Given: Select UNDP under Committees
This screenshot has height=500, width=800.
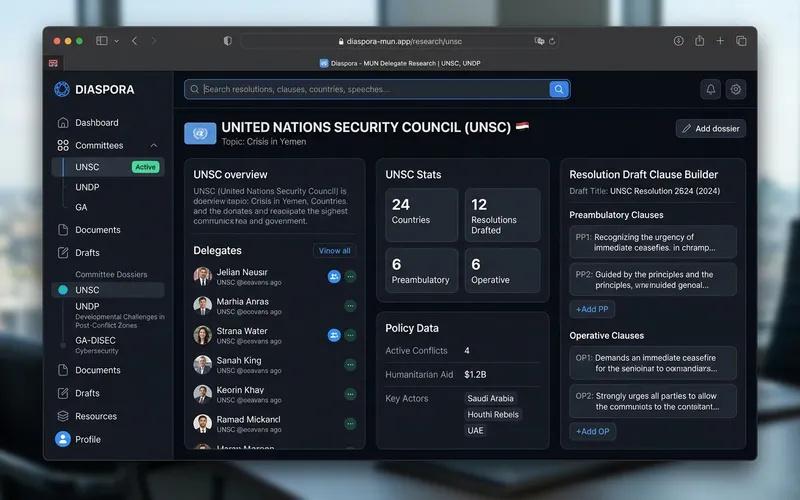Looking at the screenshot, I should [x=87, y=187].
